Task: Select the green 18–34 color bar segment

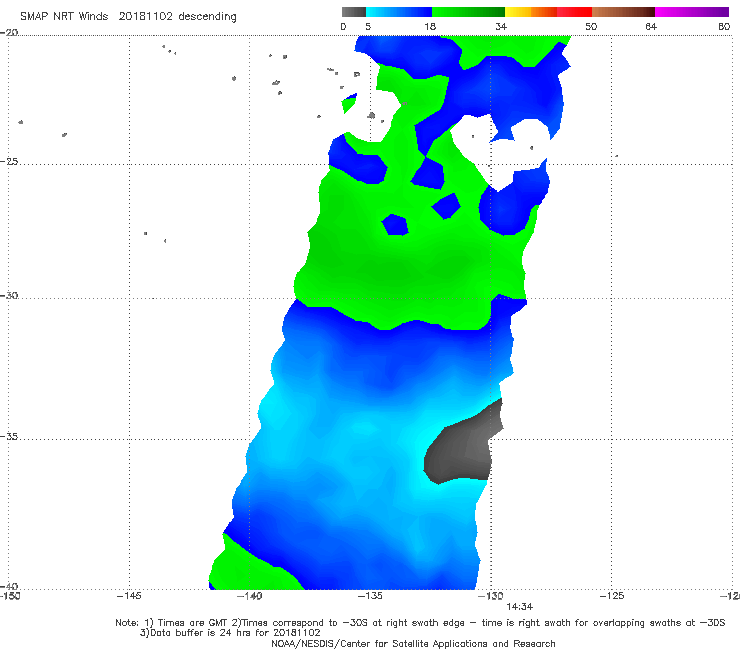Action: point(468,12)
